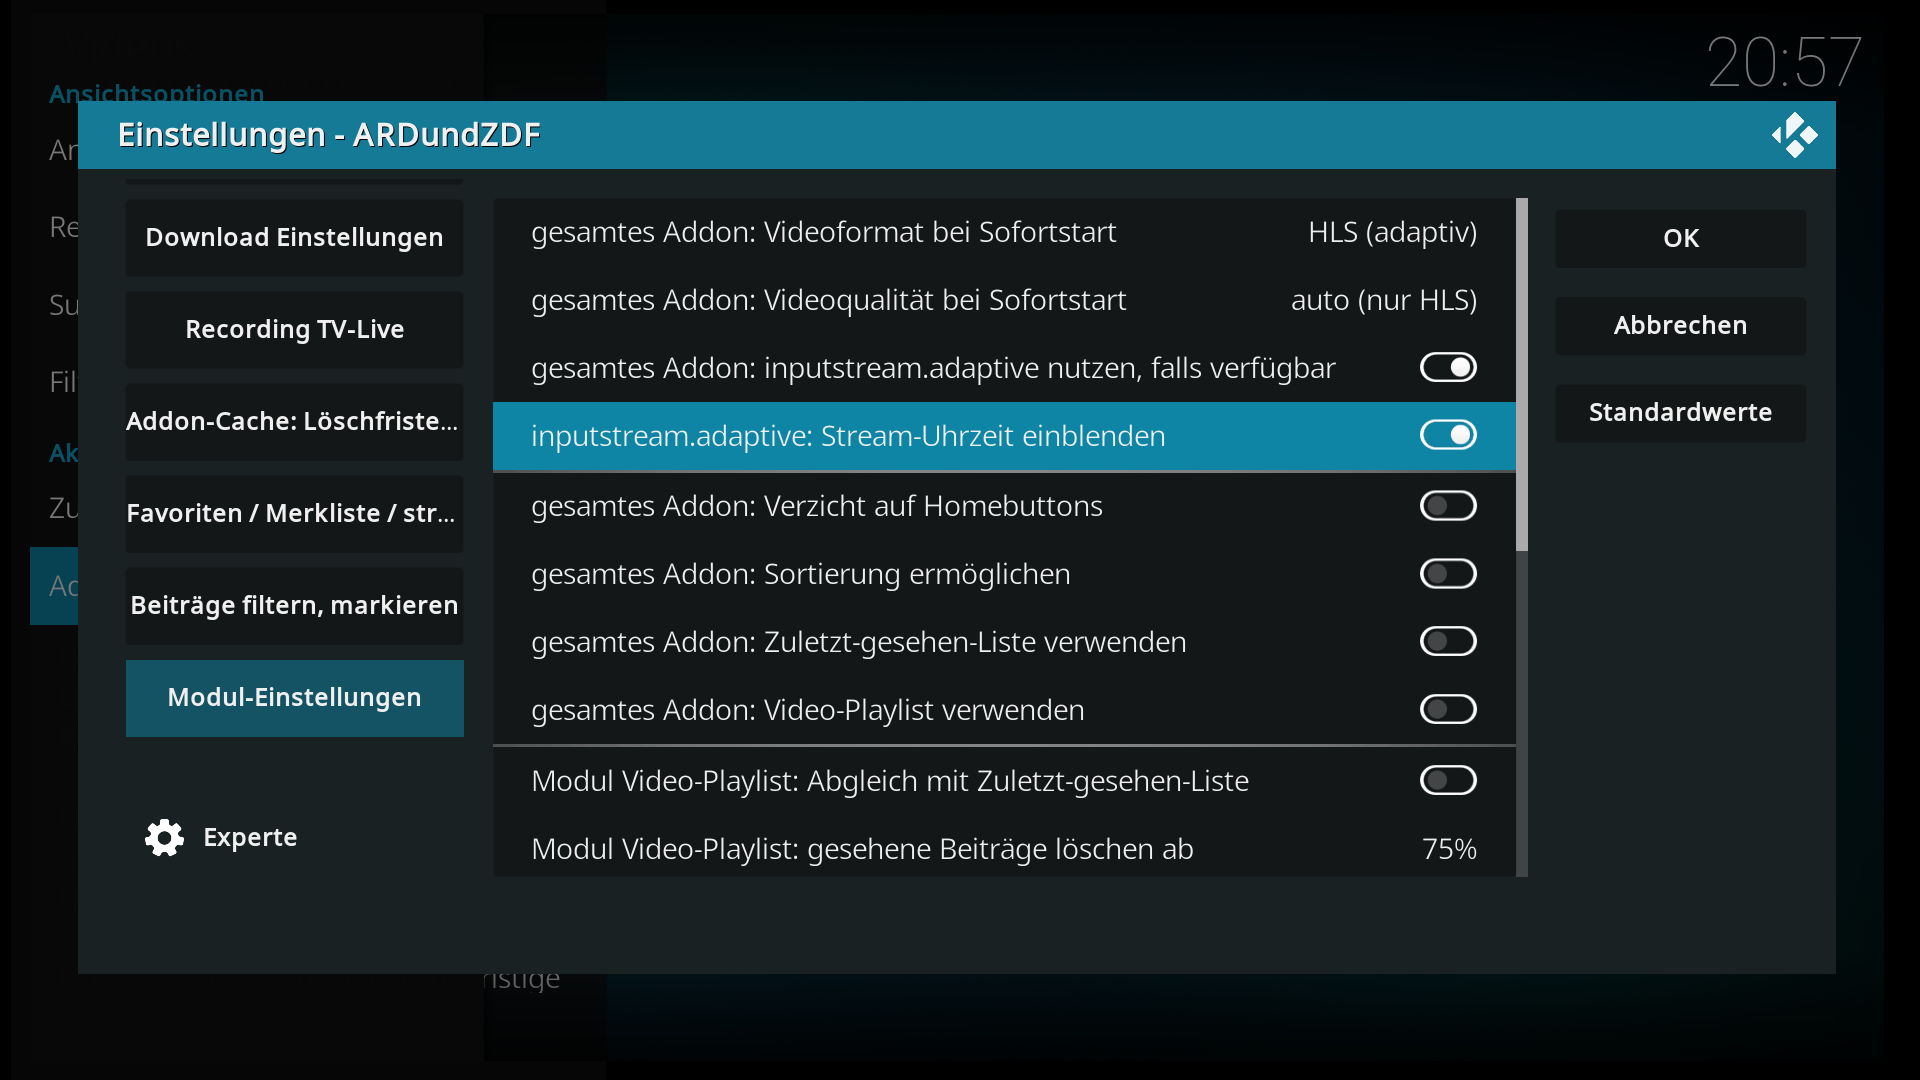Click the Kodi logo icon in header
This screenshot has width=1920, height=1080.
(x=1795, y=135)
